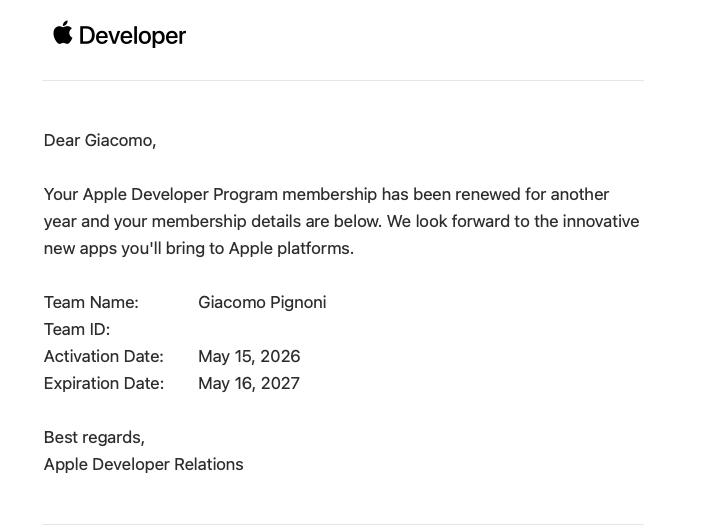Select the "Giacomo Pignoni" team name value
The height and width of the screenshot is (526, 712).
pyautogui.click(x=262, y=303)
